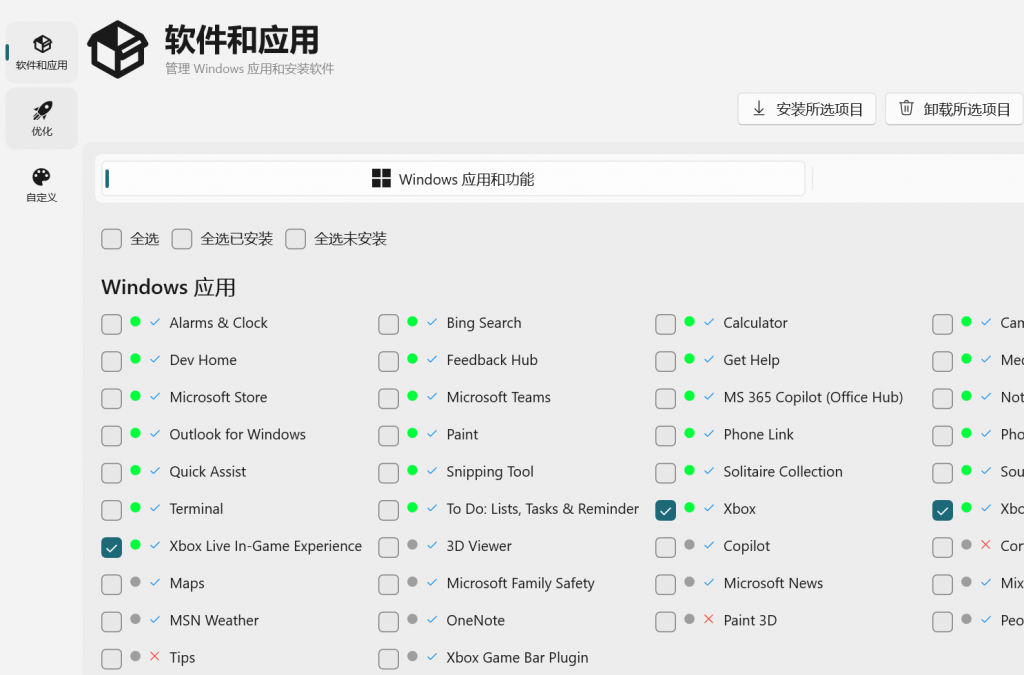Image resolution: width=1024 pixels, height=675 pixels.
Task: Click the Maps app name
Action: (x=187, y=584)
